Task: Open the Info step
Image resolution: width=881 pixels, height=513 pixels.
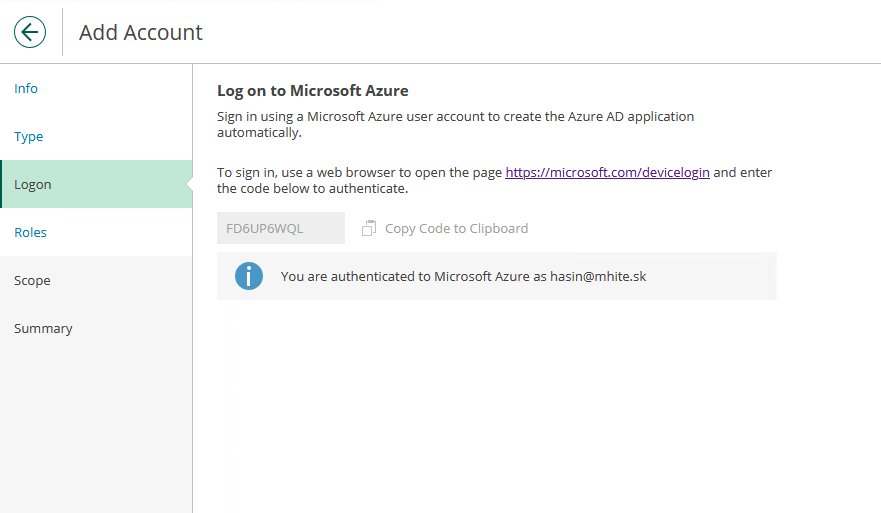Action: pyautogui.click(x=26, y=89)
